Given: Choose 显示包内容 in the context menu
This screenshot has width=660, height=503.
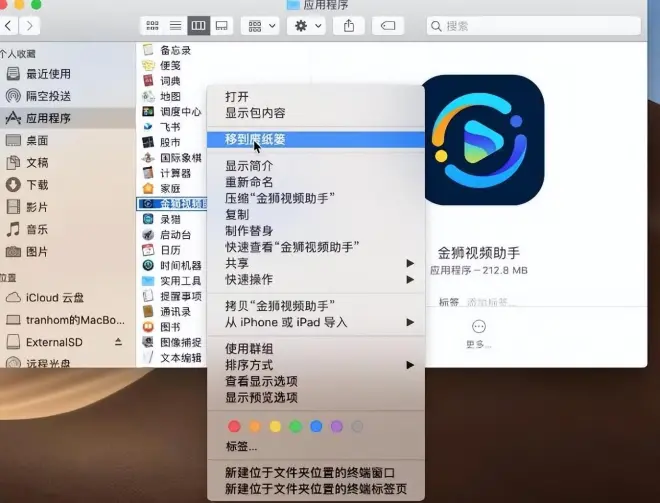Looking at the screenshot, I should 316,113.
